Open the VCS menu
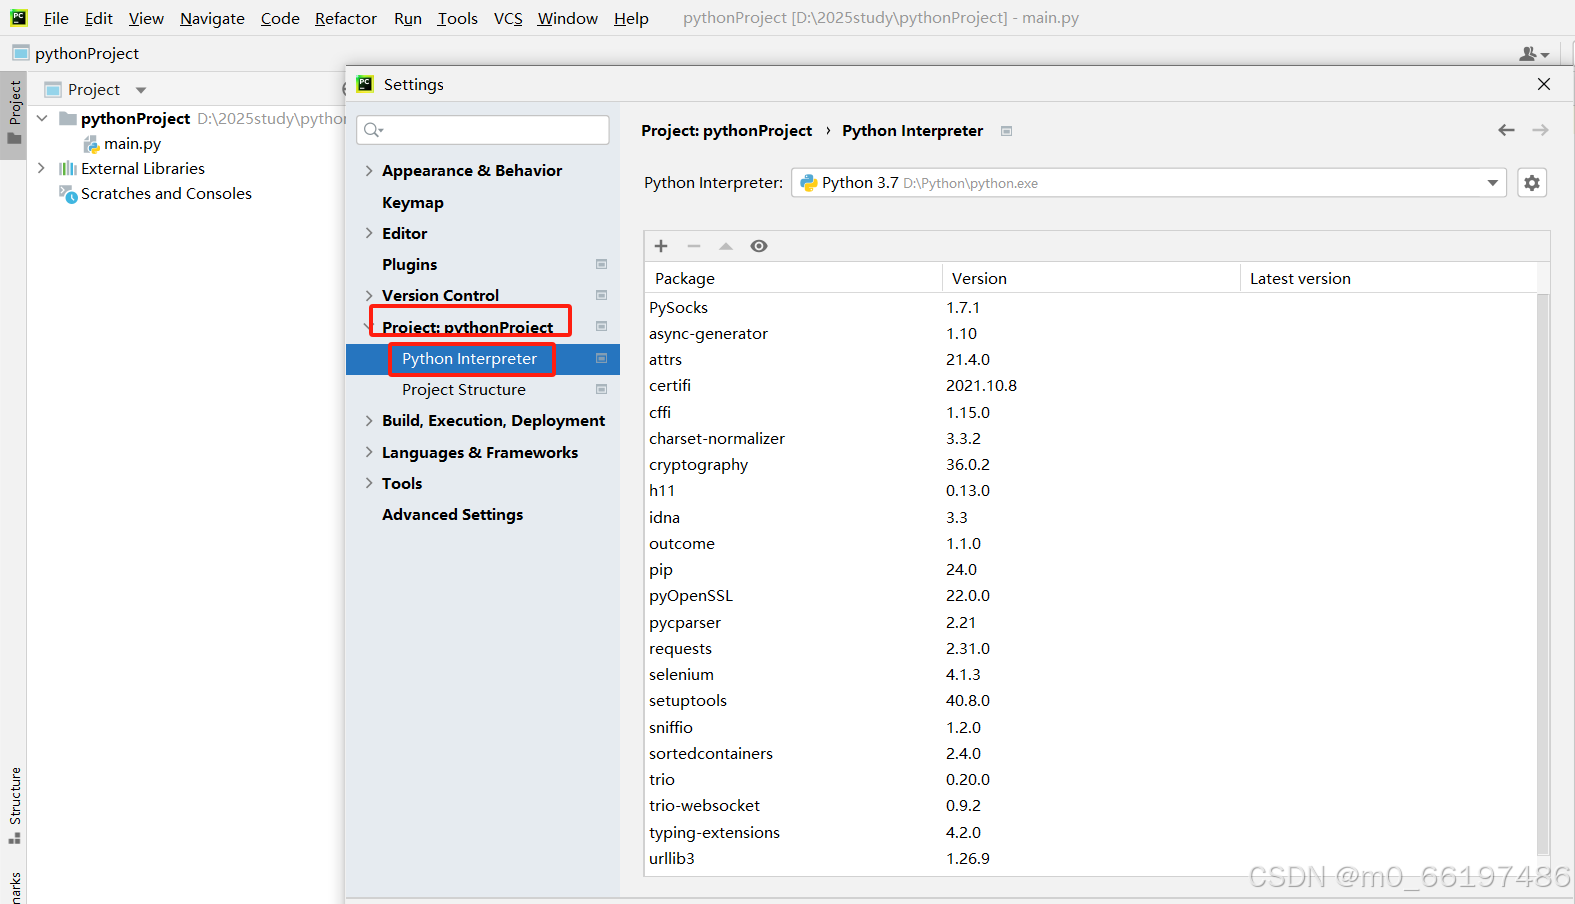Viewport: 1575px width, 904px height. (508, 18)
